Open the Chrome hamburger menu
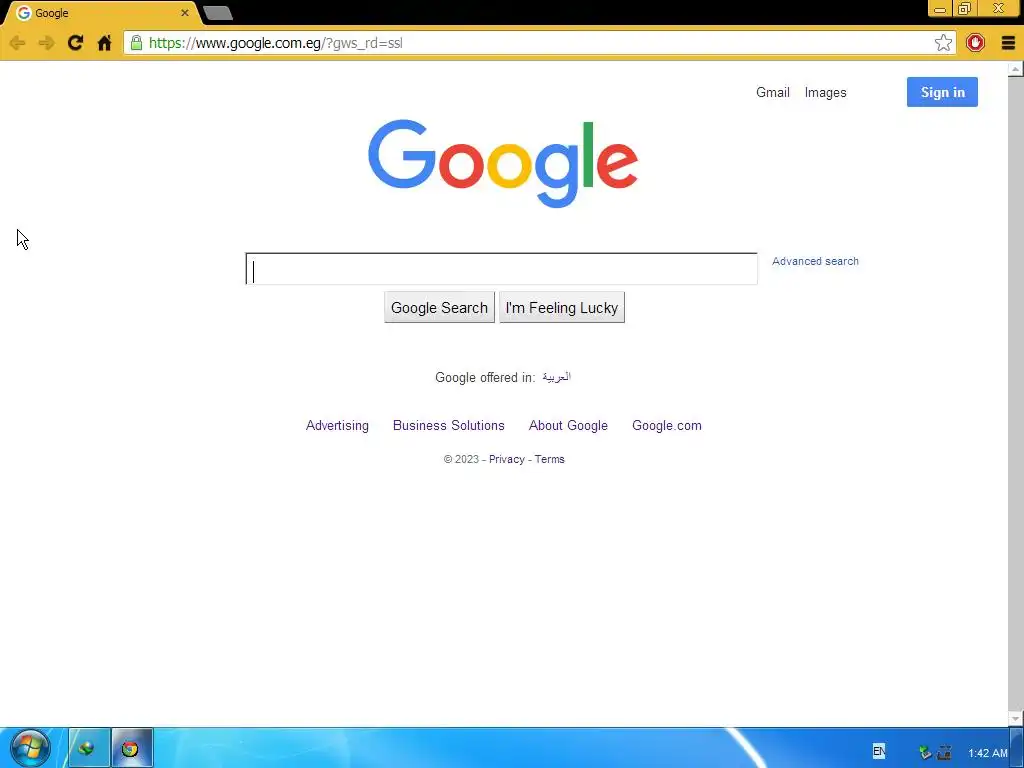This screenshot has width=1024, height=768. click(1008, 43)
